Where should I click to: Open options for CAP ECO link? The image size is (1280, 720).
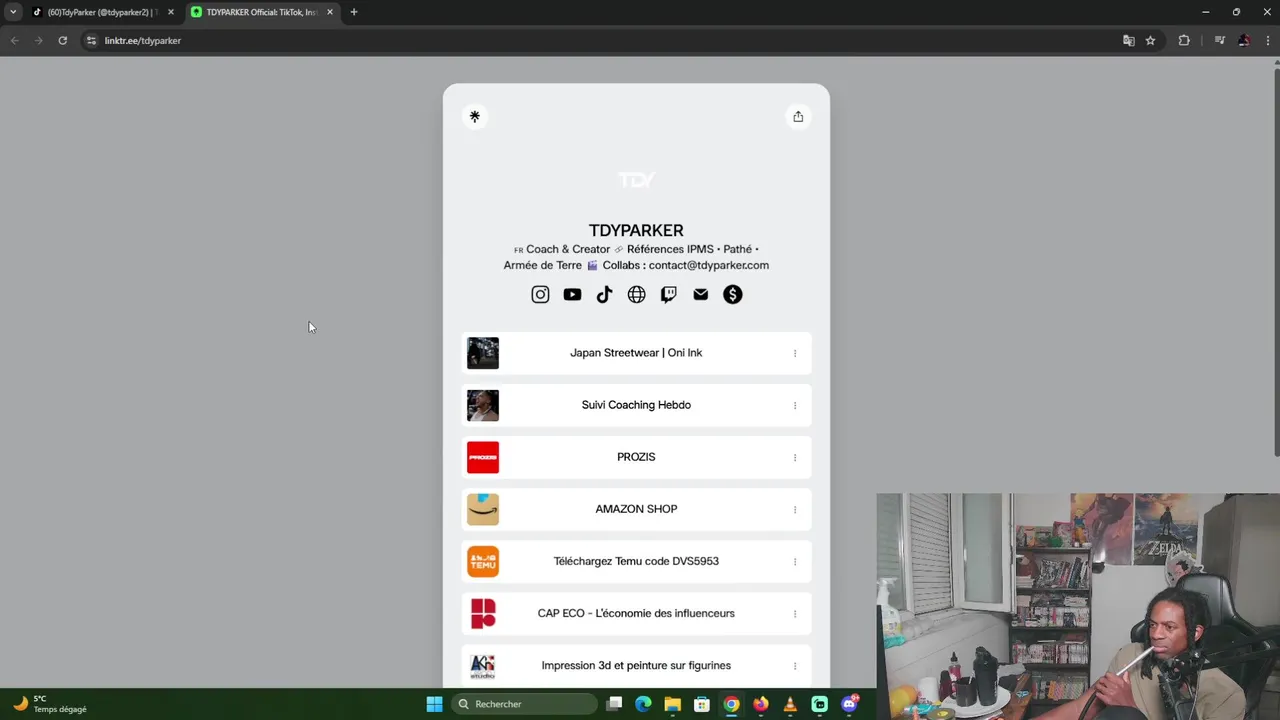coord(795,613)
